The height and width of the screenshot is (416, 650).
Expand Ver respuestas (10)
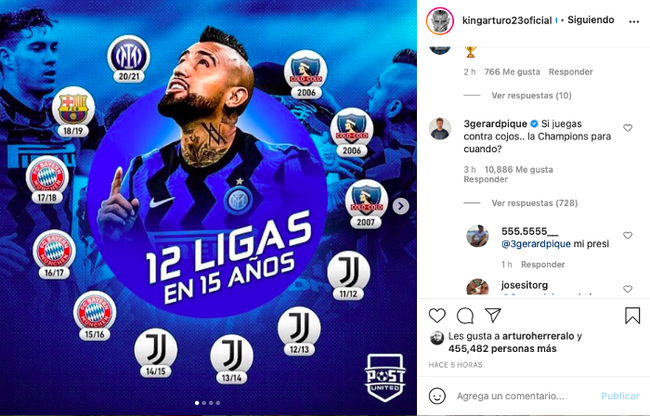(x=531, y=96)
